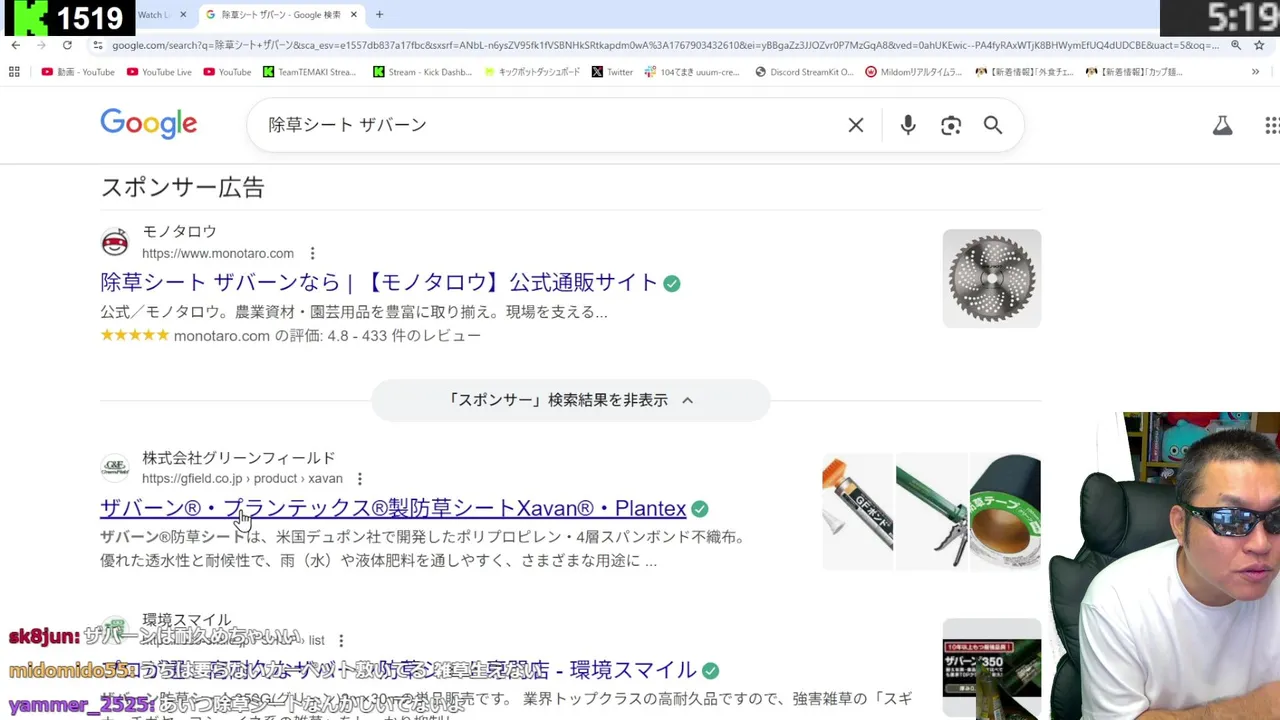Open the Xavan Plantex result link
The image size is (1280, 720).
(393, 508)
